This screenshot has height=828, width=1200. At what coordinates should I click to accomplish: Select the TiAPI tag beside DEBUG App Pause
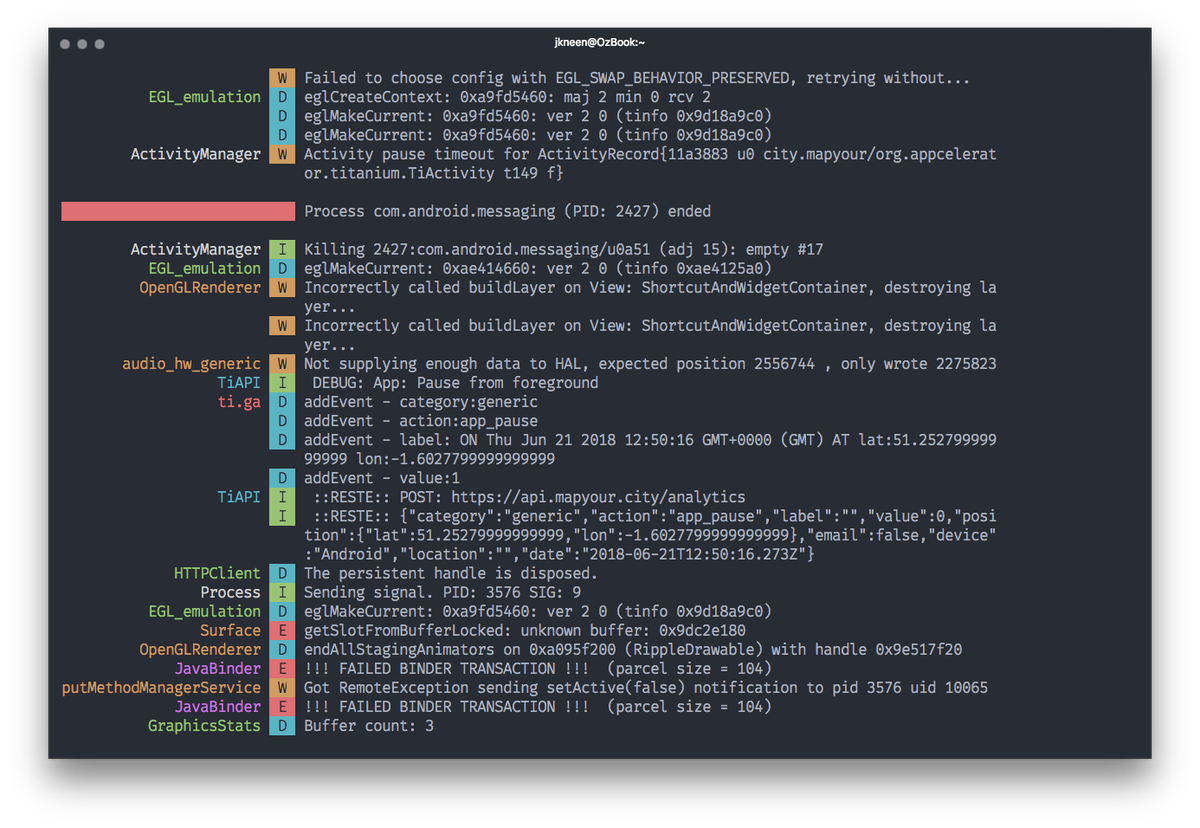click(240, 382)
